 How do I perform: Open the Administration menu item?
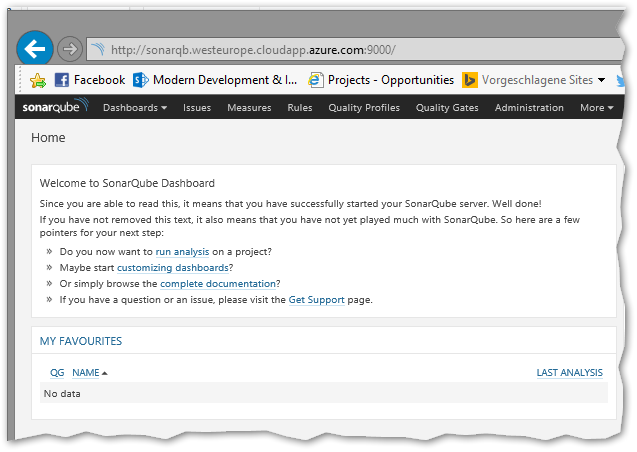(x=529, y=108)
